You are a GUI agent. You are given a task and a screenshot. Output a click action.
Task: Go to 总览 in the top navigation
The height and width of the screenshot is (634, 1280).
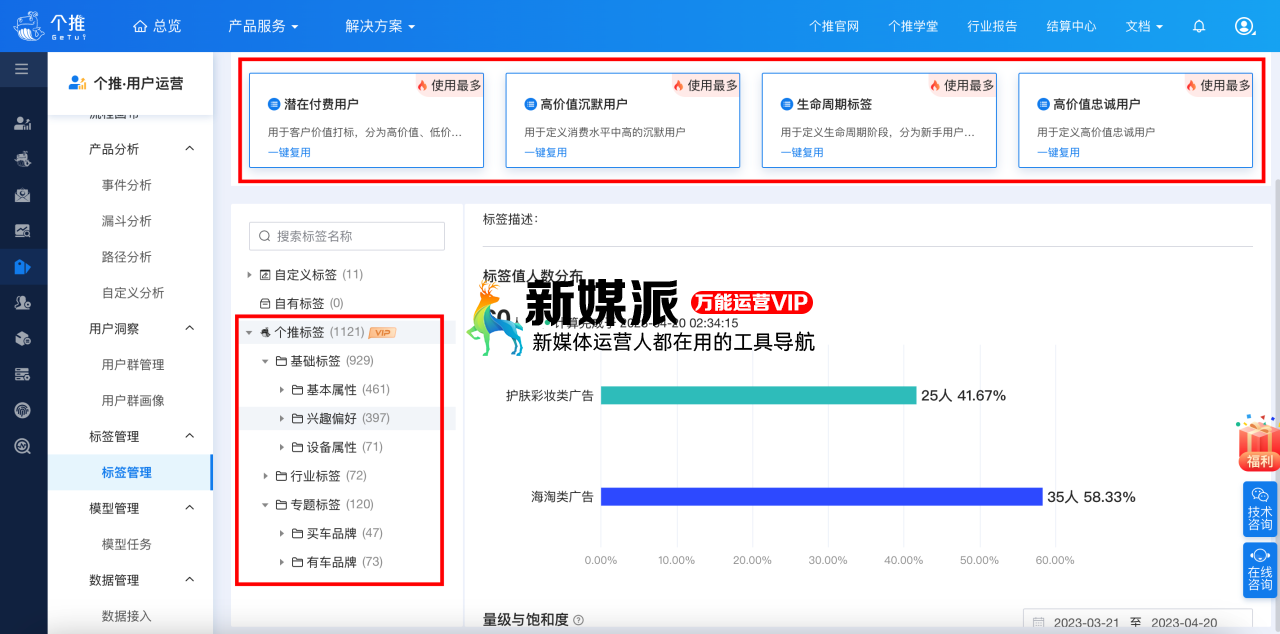[157, 26]
